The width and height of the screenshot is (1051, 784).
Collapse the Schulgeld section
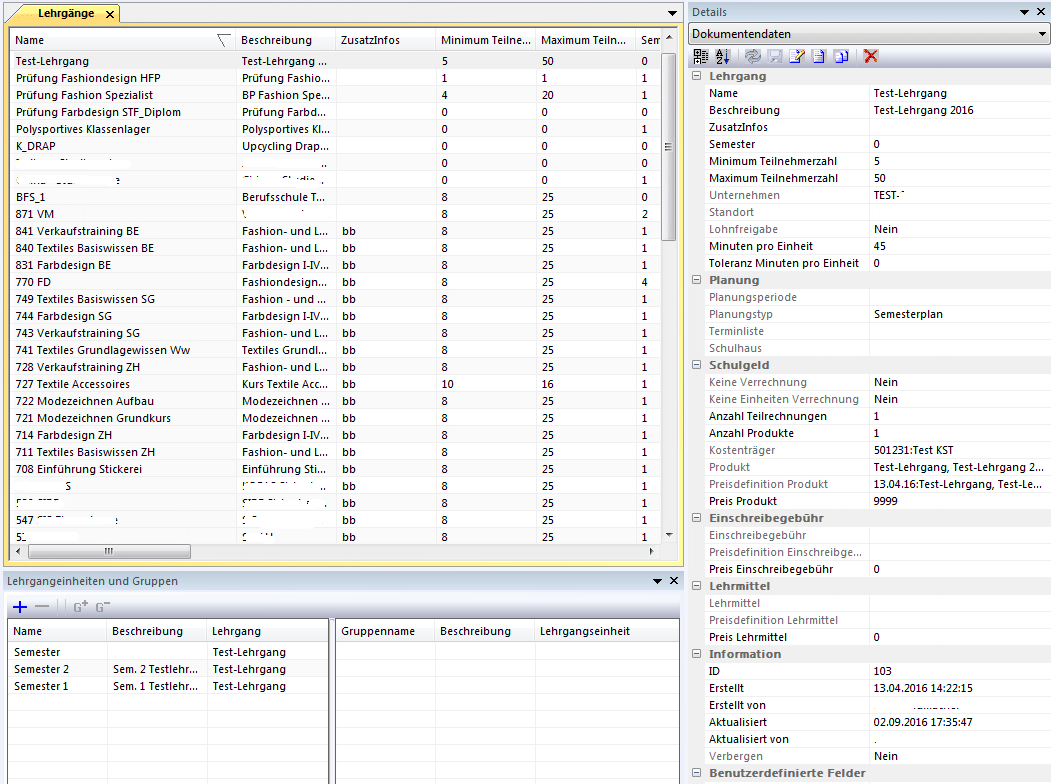(x=697, y=365)
